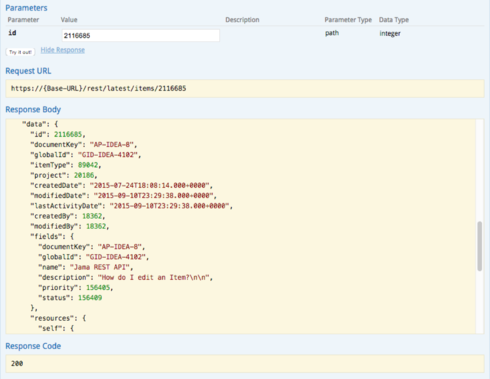The width and height of the screenshot is (490, 379).
Task: Click the "modifiedDate" line
Action: (x=124, y=196)
